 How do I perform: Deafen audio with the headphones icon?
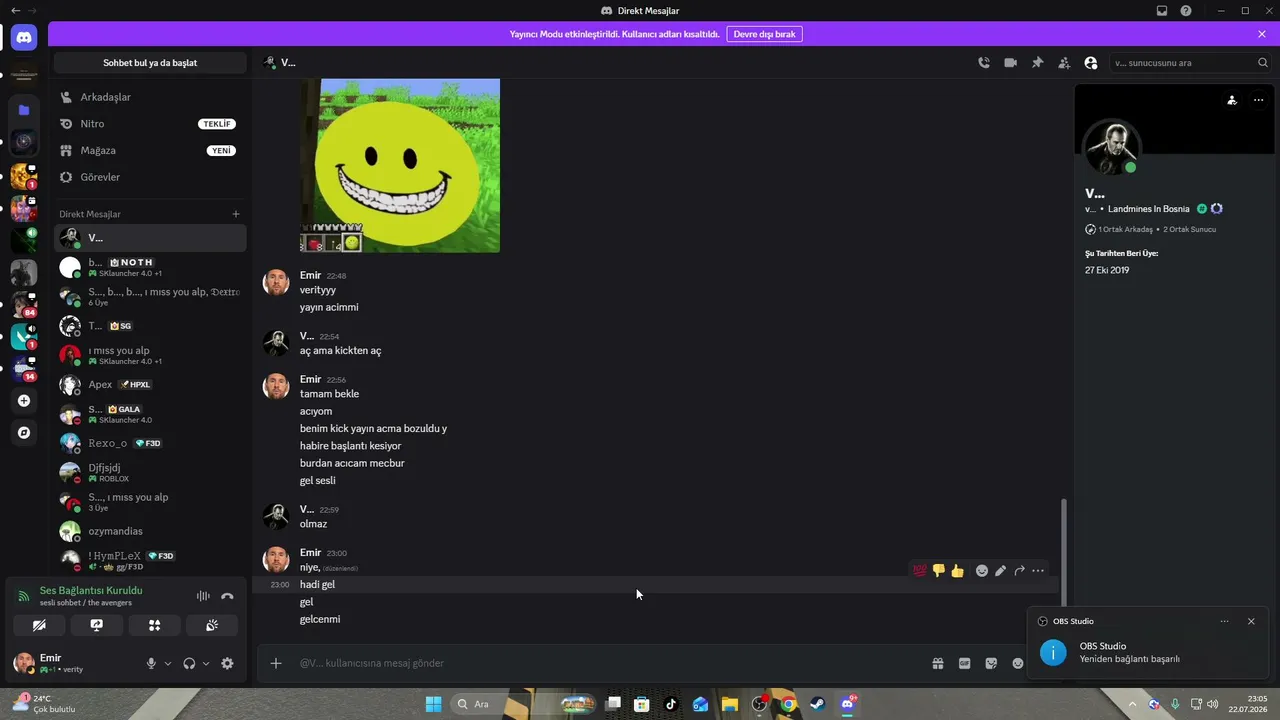click(189, 663)
